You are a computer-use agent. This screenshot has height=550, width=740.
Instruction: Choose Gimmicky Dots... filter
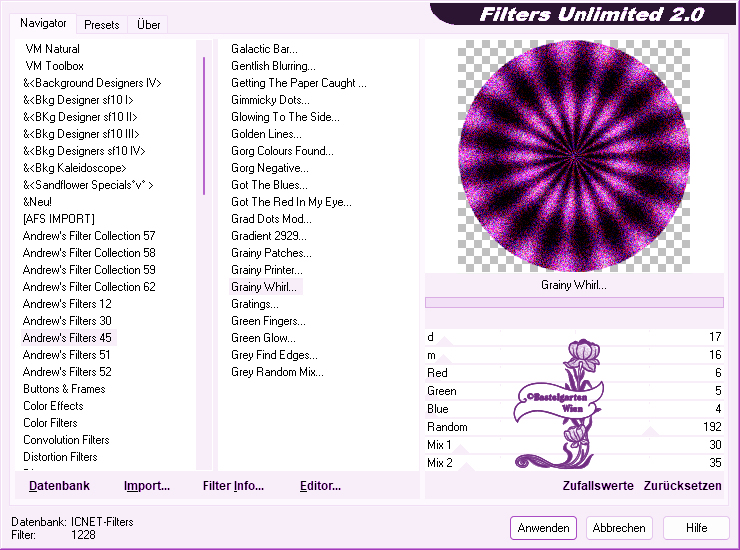click(x=270, y=100)
